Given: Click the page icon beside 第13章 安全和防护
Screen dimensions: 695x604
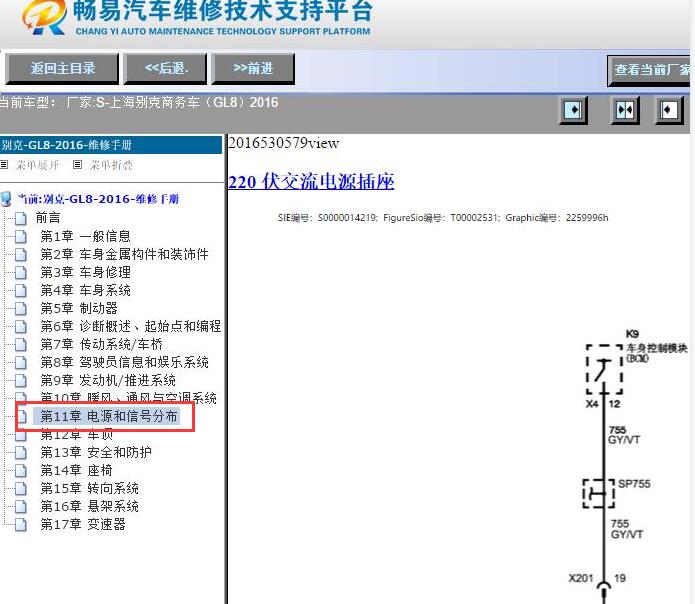Looking at the screenshot, I should [x=21, y=452].
